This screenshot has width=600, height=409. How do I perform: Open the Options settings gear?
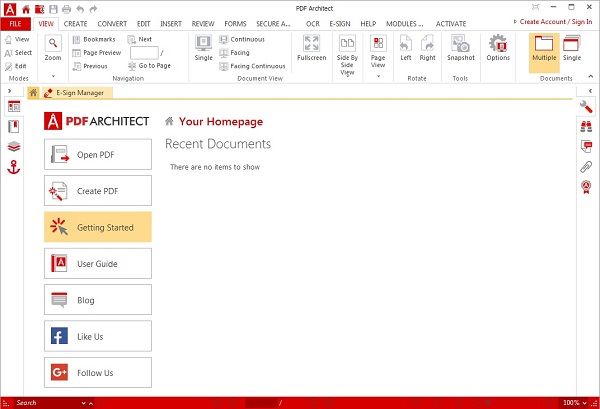point(498,48)
